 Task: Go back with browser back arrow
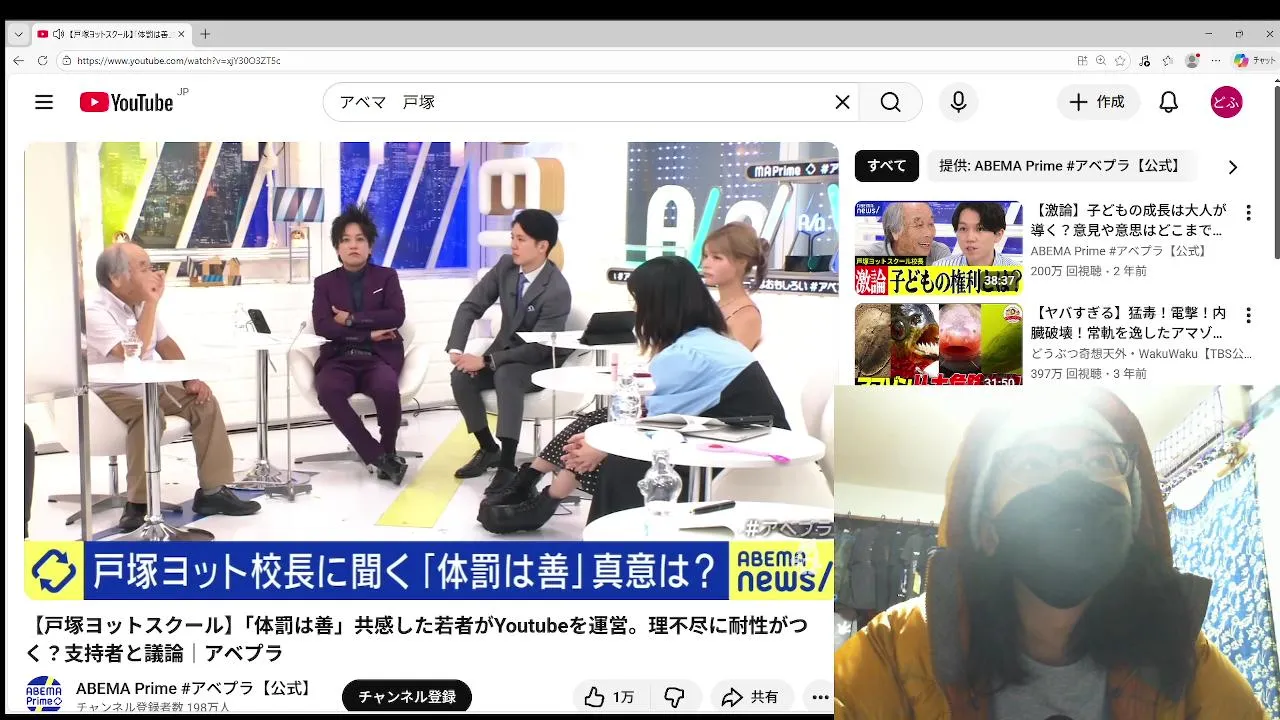pos(18,60)
